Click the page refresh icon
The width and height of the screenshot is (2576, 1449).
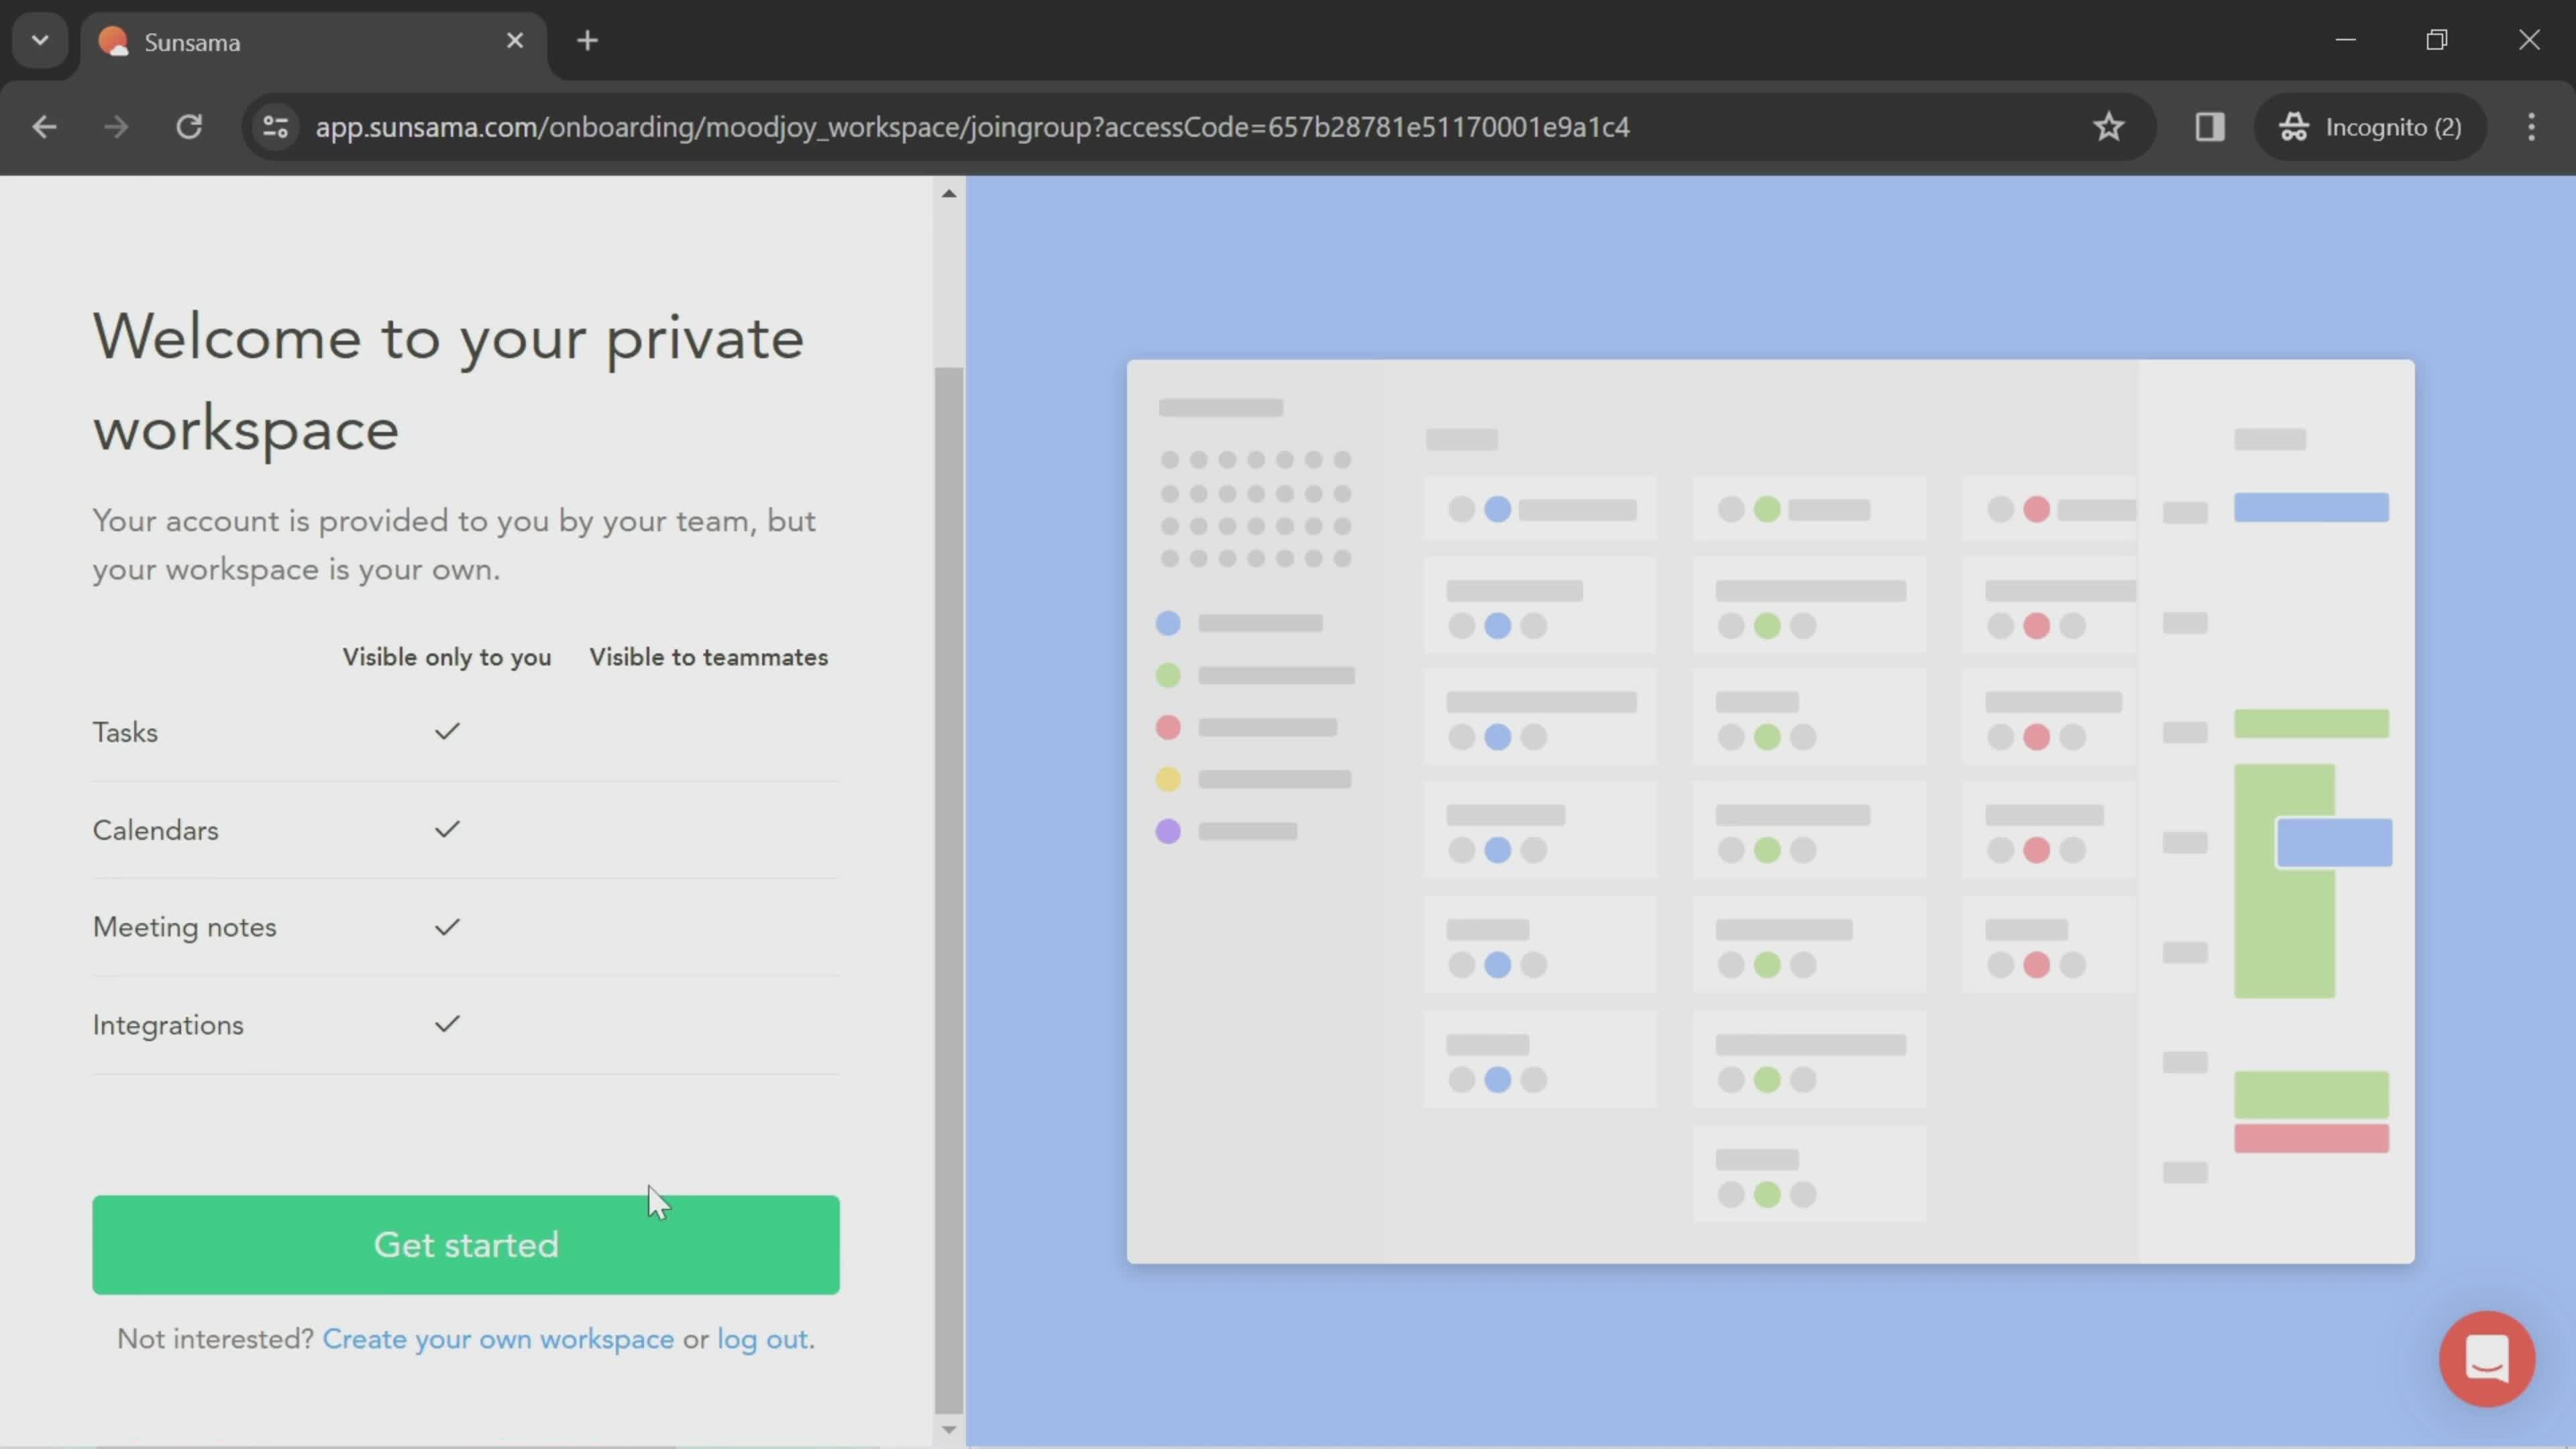(189, 125)
